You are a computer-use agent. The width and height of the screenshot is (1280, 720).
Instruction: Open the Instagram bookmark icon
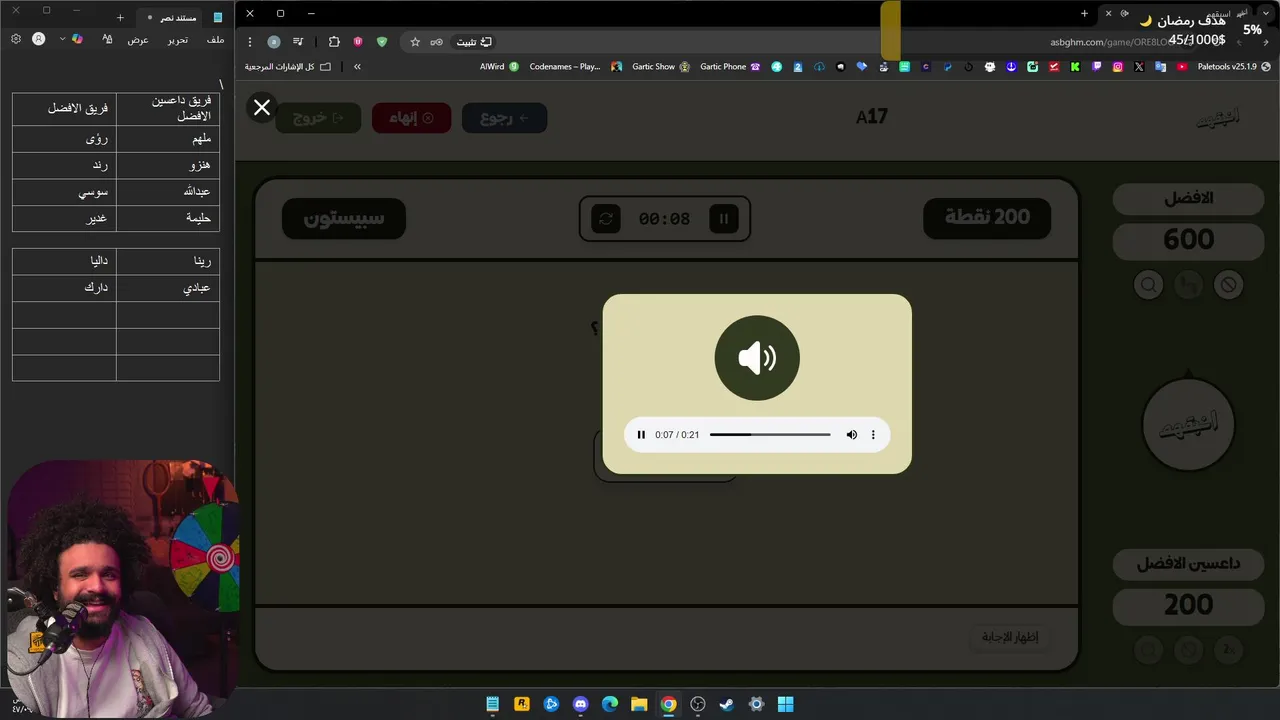coord(1117,67)
